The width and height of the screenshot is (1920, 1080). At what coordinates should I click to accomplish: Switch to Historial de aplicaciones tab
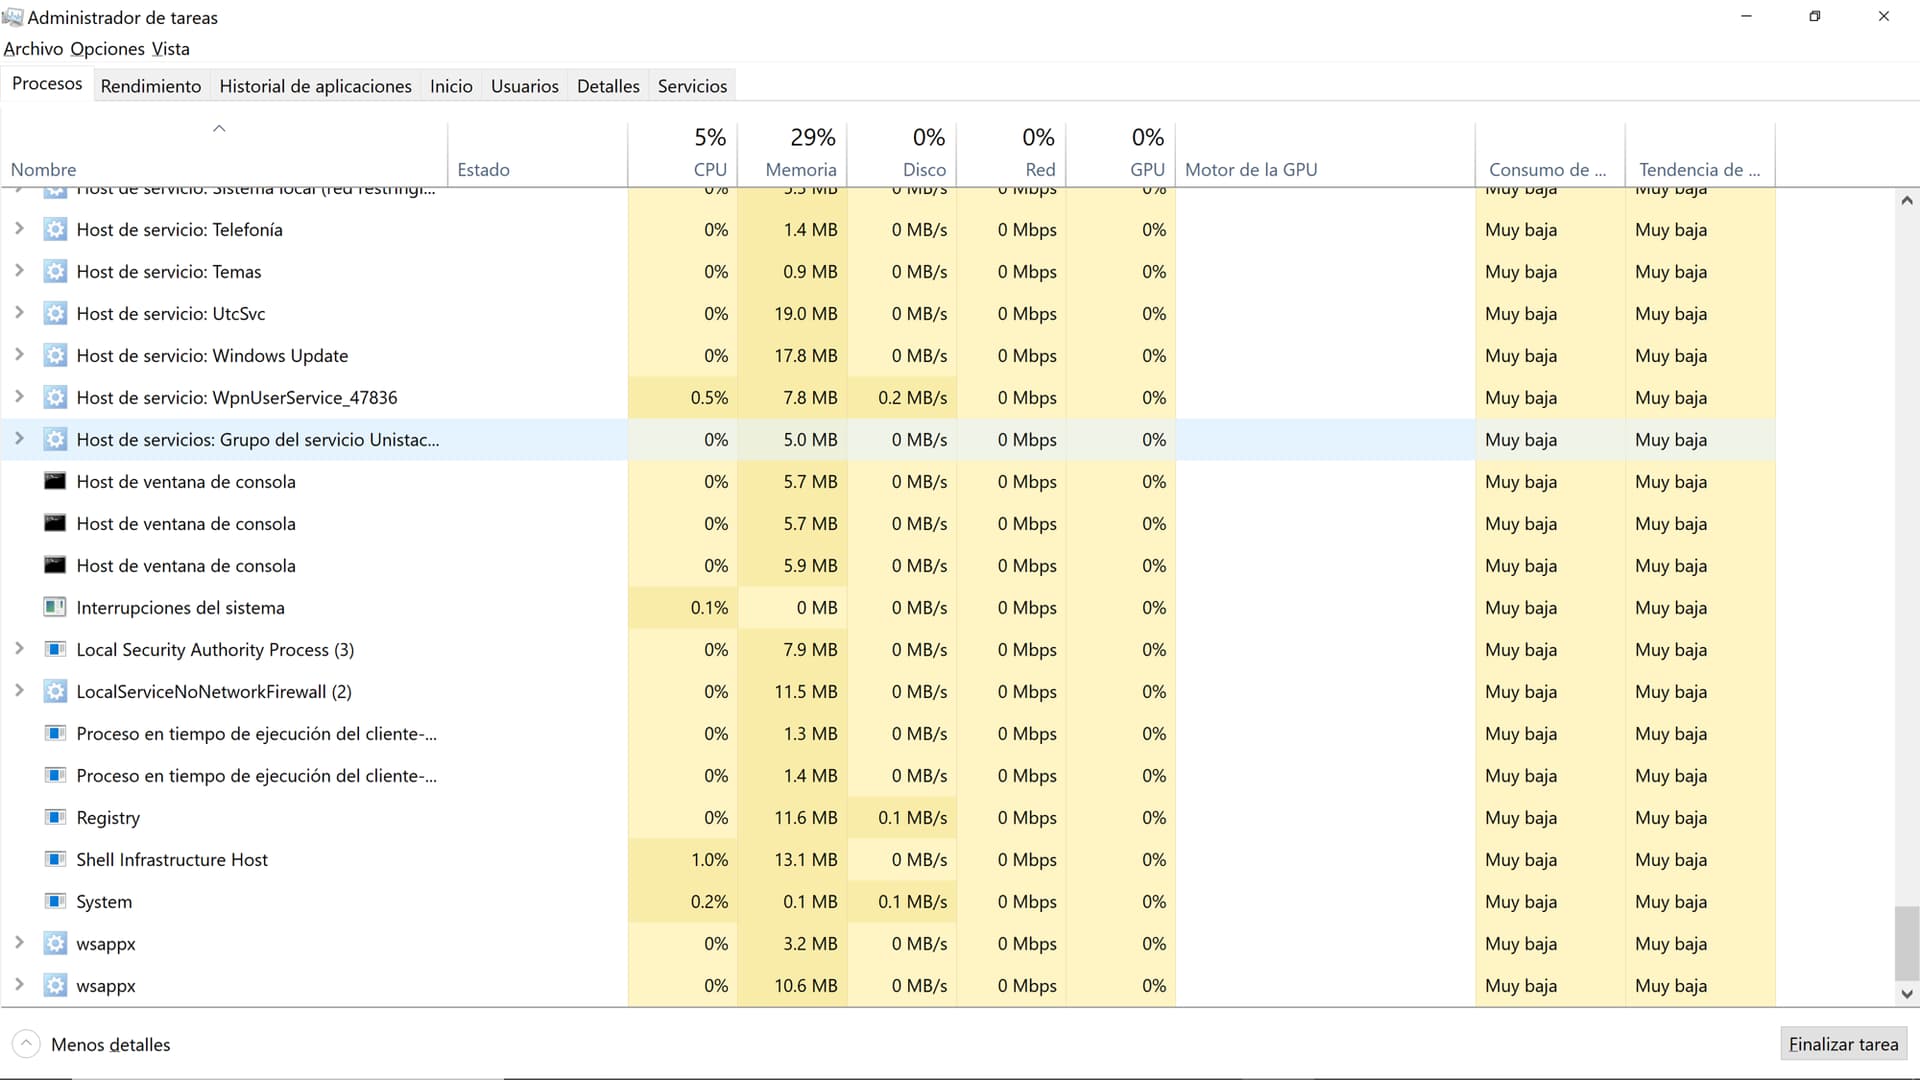click(x=315, y=86)
